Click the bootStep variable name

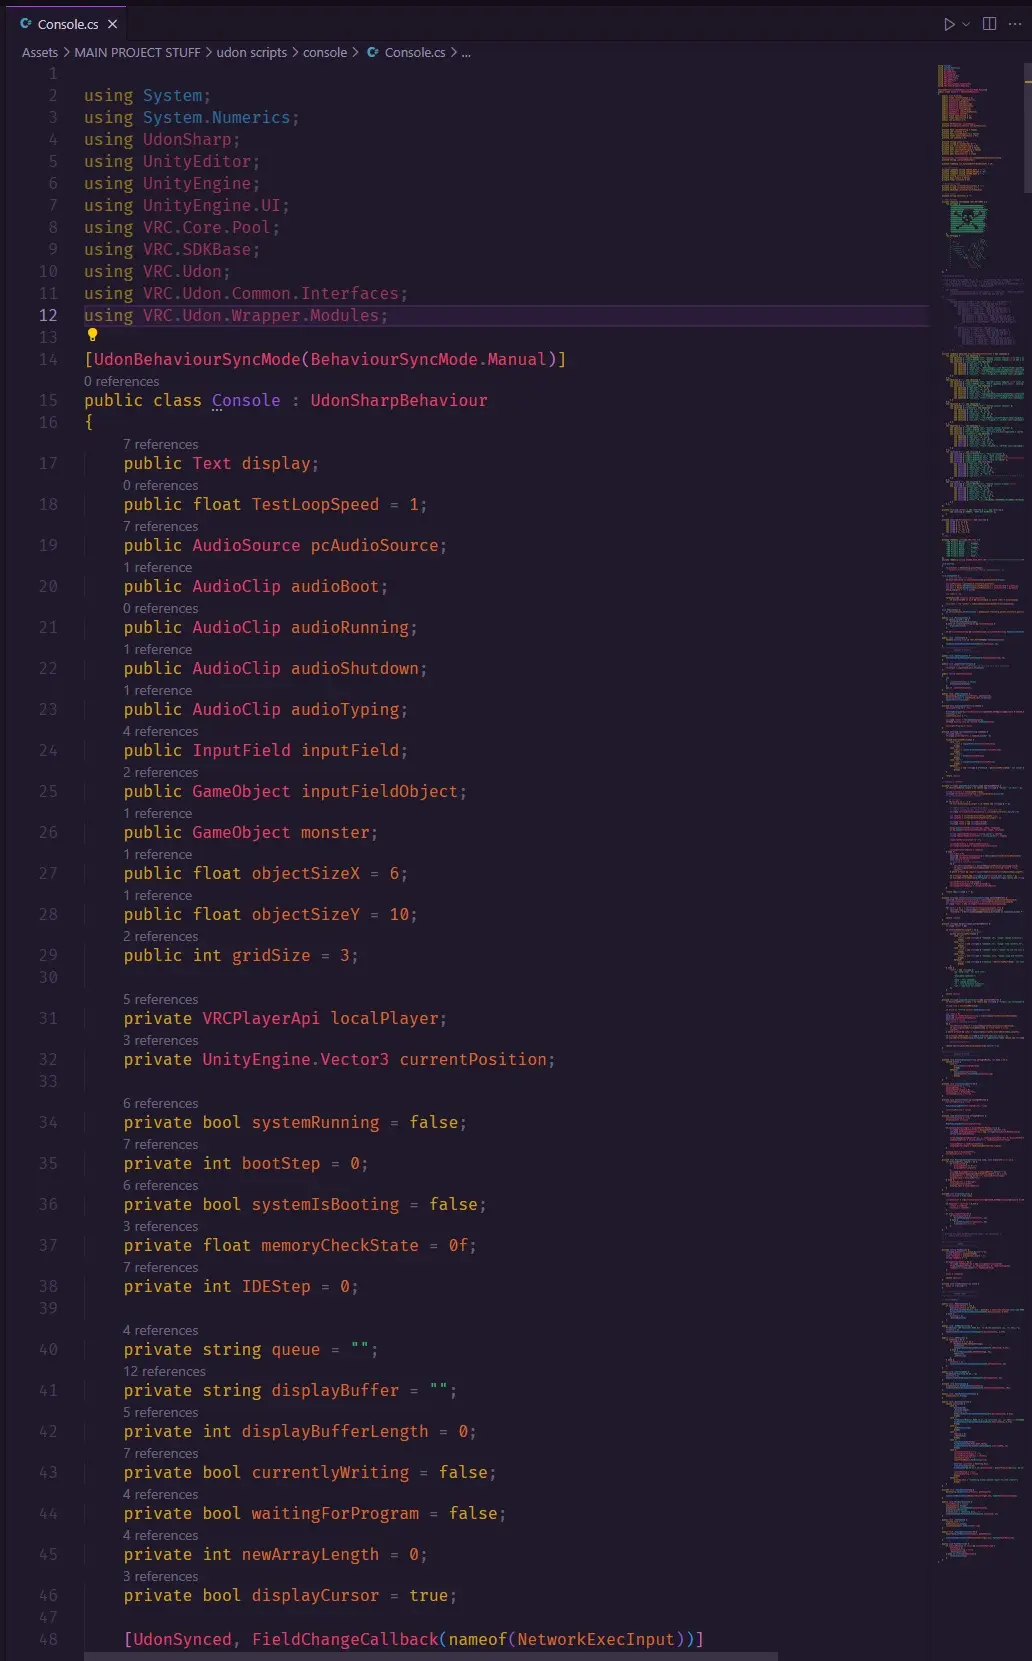pos(281,1163)
